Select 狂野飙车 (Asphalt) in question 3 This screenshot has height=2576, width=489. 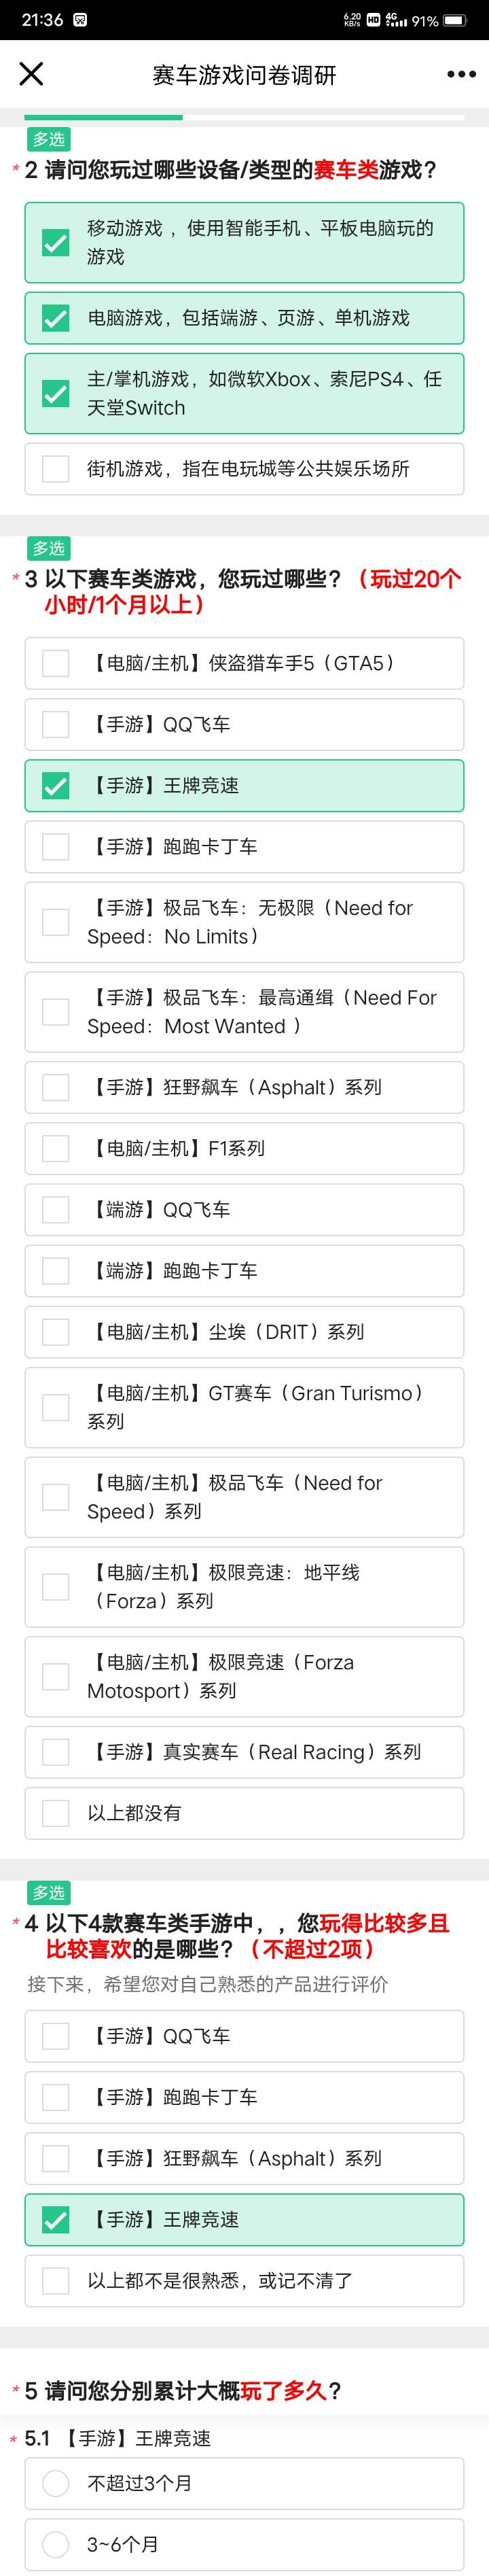[244, 1088]
